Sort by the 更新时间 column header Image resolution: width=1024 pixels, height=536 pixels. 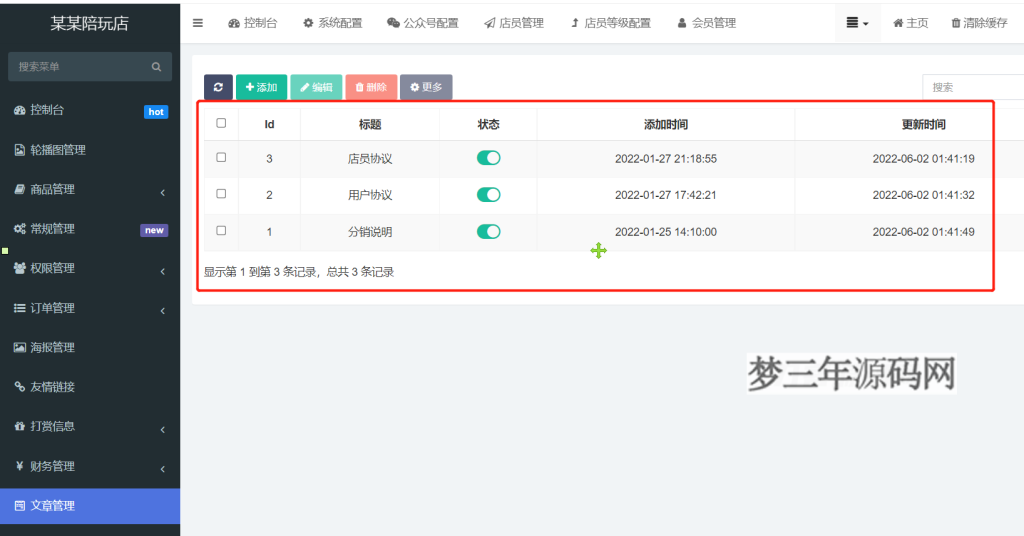[923, 124]
